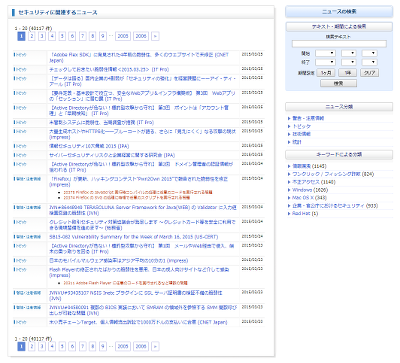Image resolution: width=400 pixels, height=363 pixels.
Task: Click the 警告・注意情報 label beside the Firefox Pwn2Own row
Action: [27, 179]
